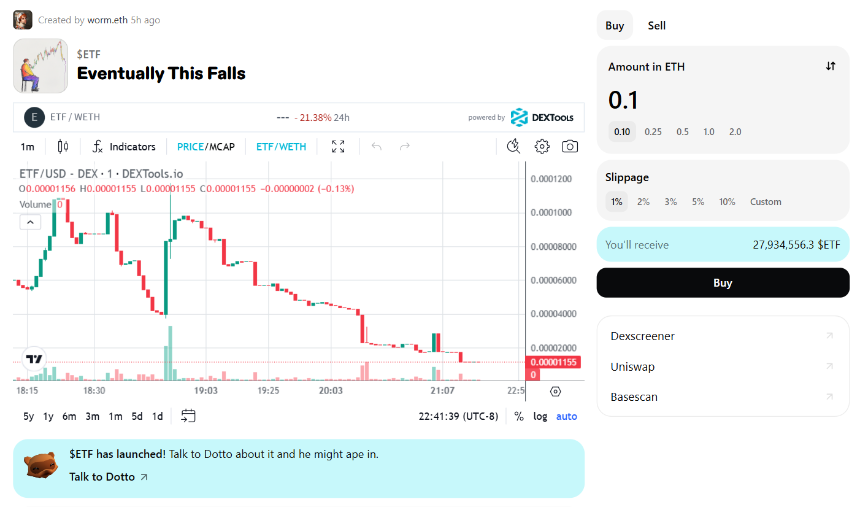Screen dimensions: 860x507
Task: Collapse the chart legend chevron
Action: (x=30, y=222)
